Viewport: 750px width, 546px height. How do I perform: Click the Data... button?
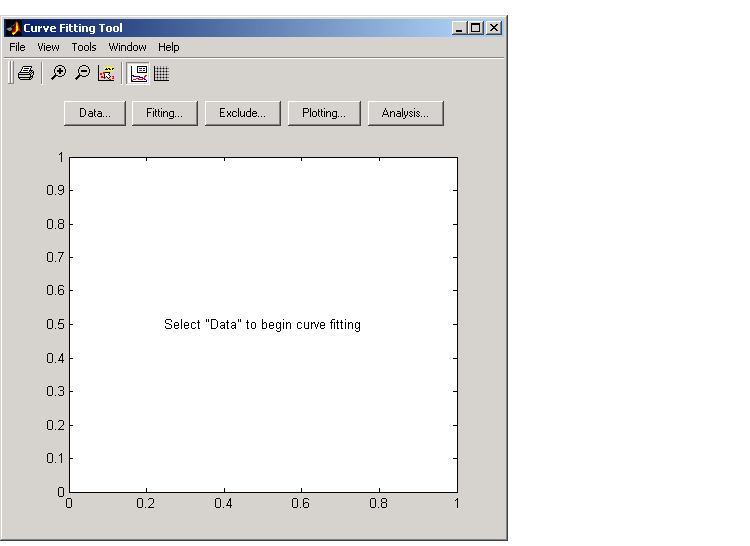click(x=95, y=113)
